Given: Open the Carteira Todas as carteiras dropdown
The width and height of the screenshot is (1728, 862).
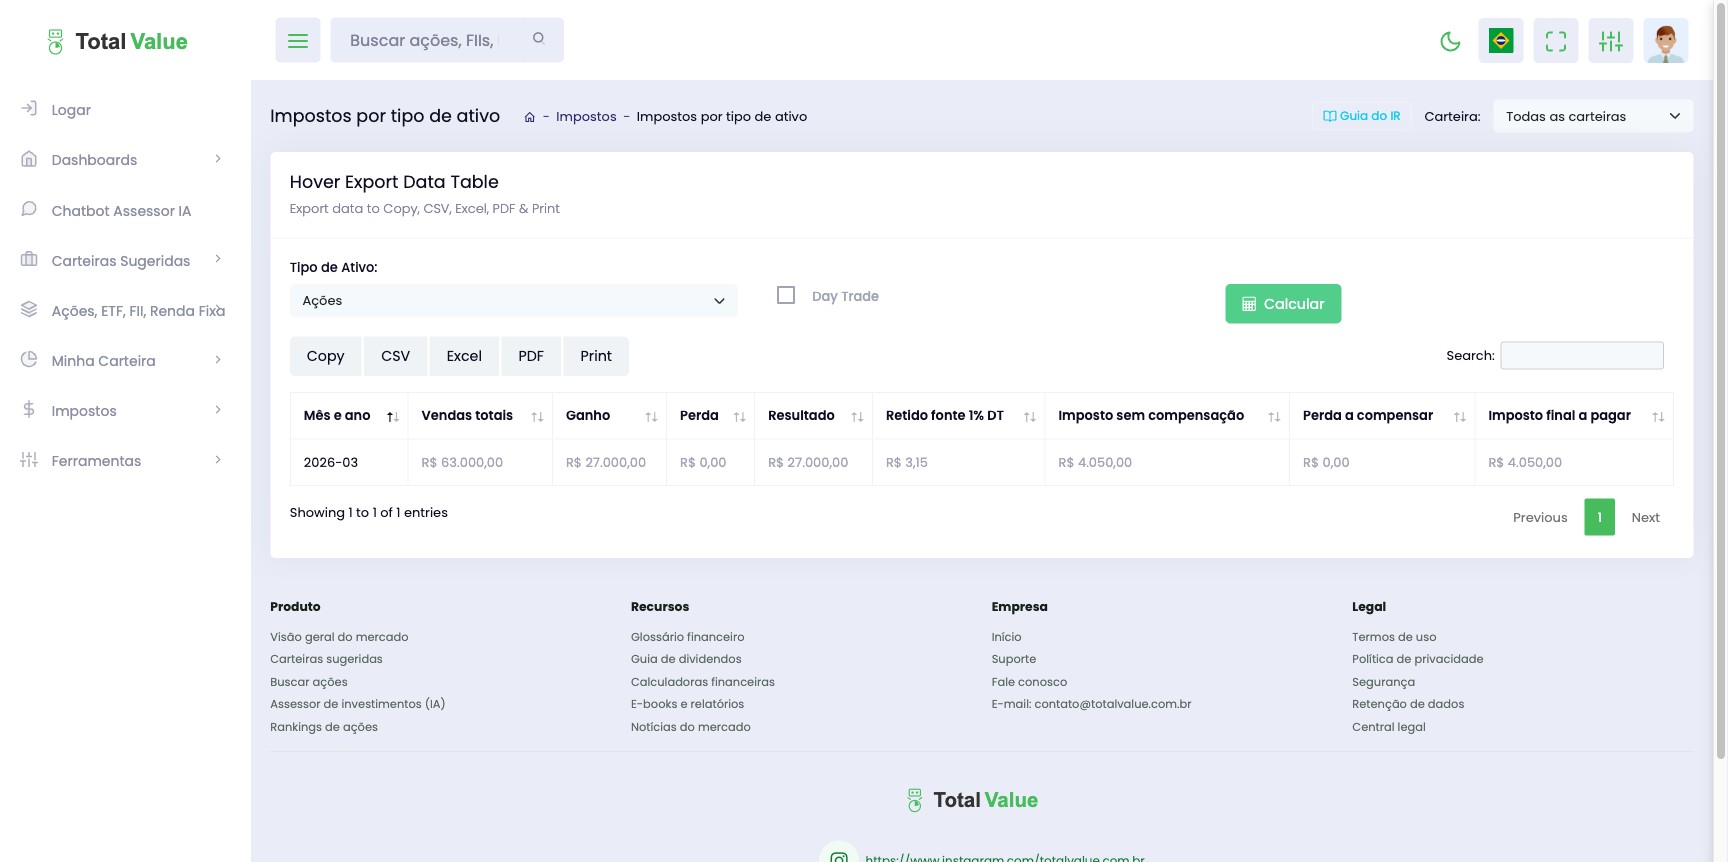Looking at the screenshot, I should point(1593,116).
